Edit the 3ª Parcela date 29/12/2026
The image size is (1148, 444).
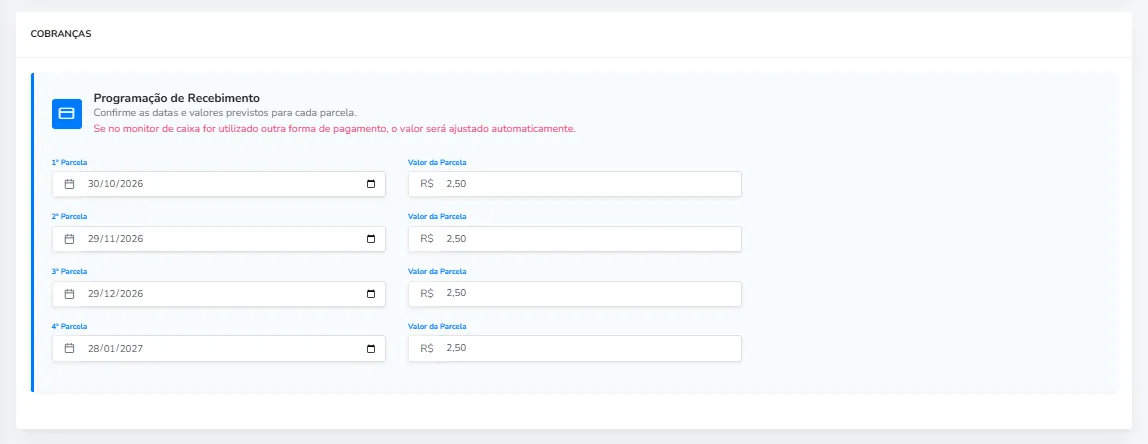coord(218,294)
